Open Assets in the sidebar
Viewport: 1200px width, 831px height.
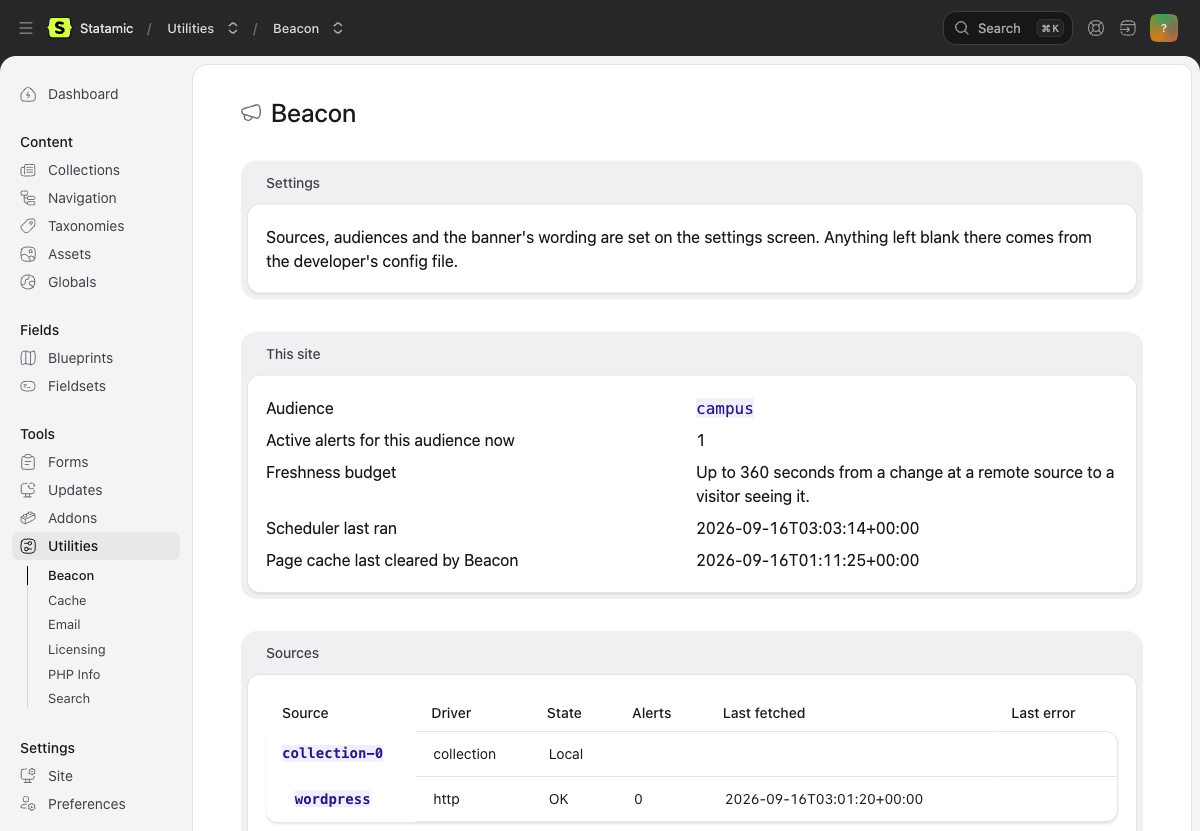[69, 254]
